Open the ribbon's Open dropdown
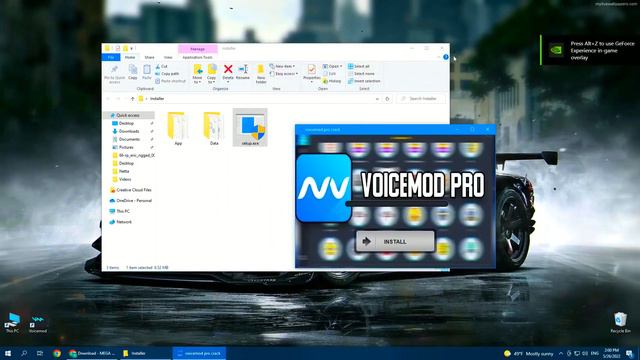The width and height of the screenshot is (640, 360). pyautogui.click(x=333, y=66)
